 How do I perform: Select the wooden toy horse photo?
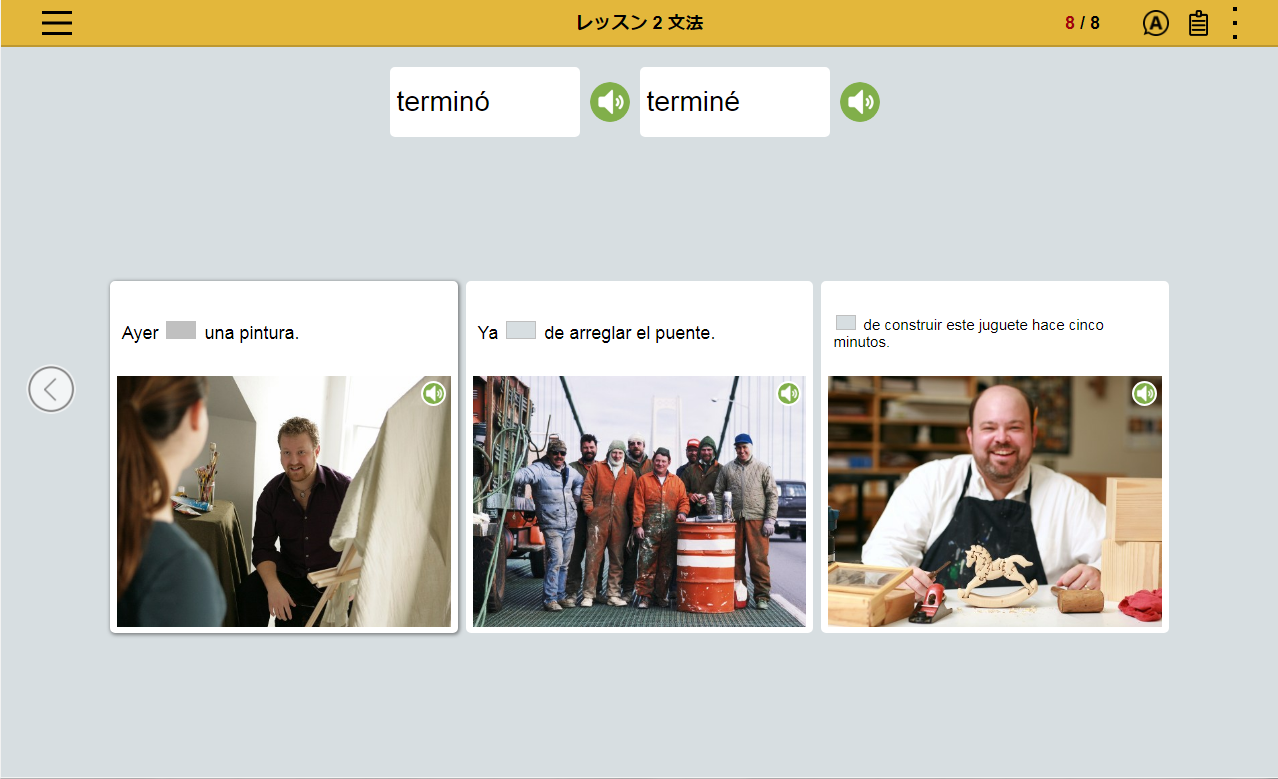pyautogui.click(x=995, y=501)
